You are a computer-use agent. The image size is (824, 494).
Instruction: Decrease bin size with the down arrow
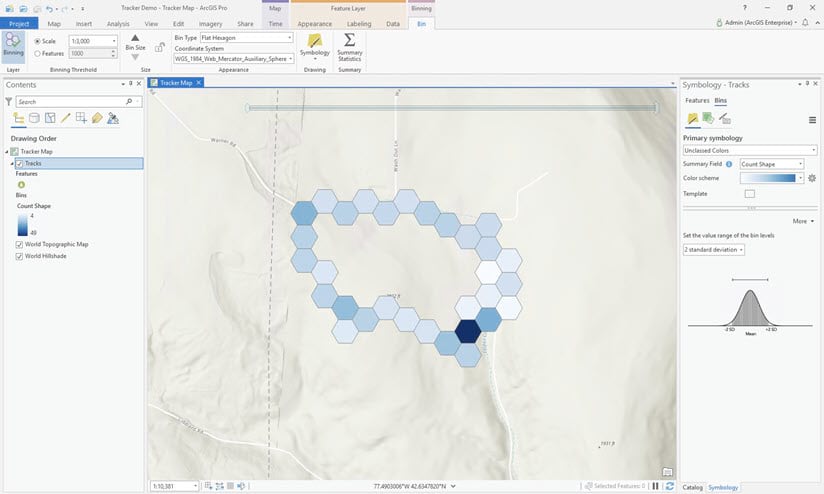click(x=135, y=57)
